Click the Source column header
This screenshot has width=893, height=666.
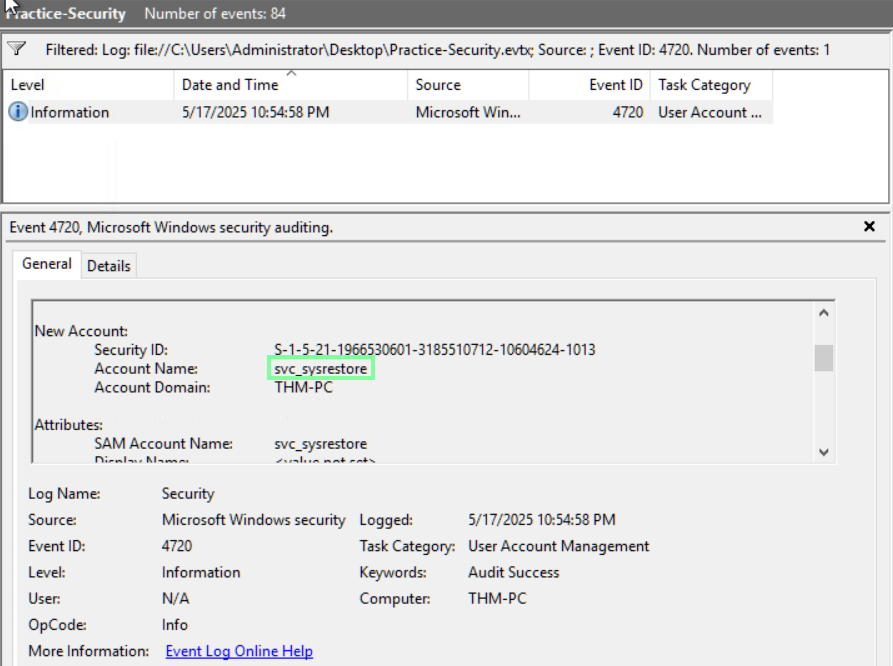tap(438, 85)
